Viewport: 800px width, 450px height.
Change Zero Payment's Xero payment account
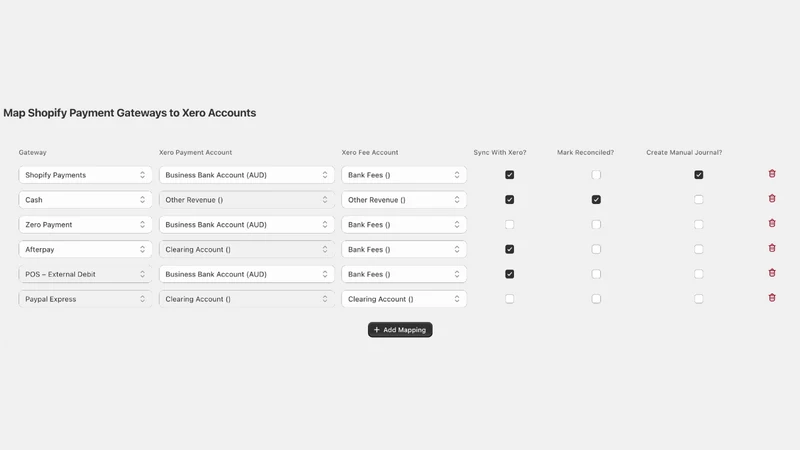(x=246, y=224)
